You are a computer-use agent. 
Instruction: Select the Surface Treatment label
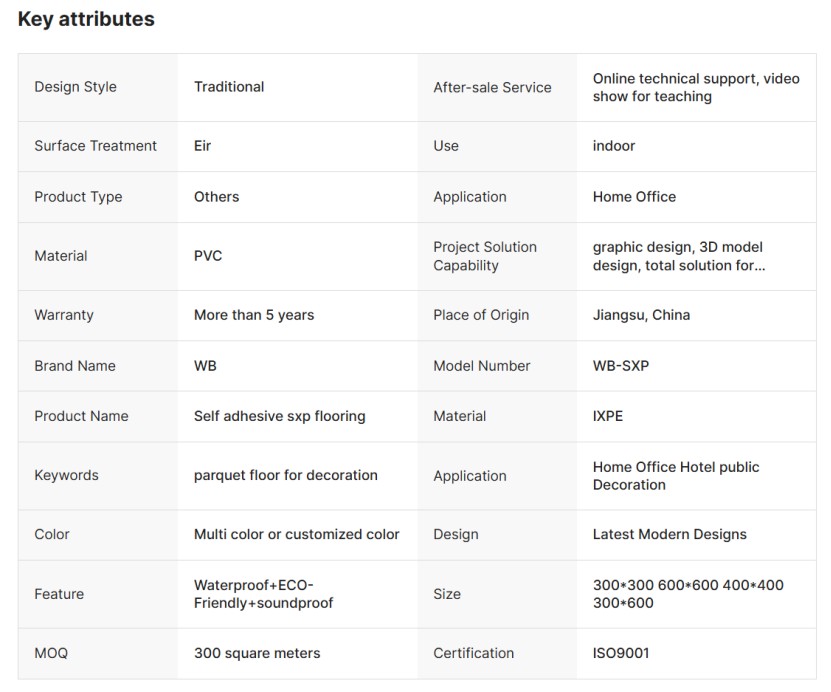[95, 146]
